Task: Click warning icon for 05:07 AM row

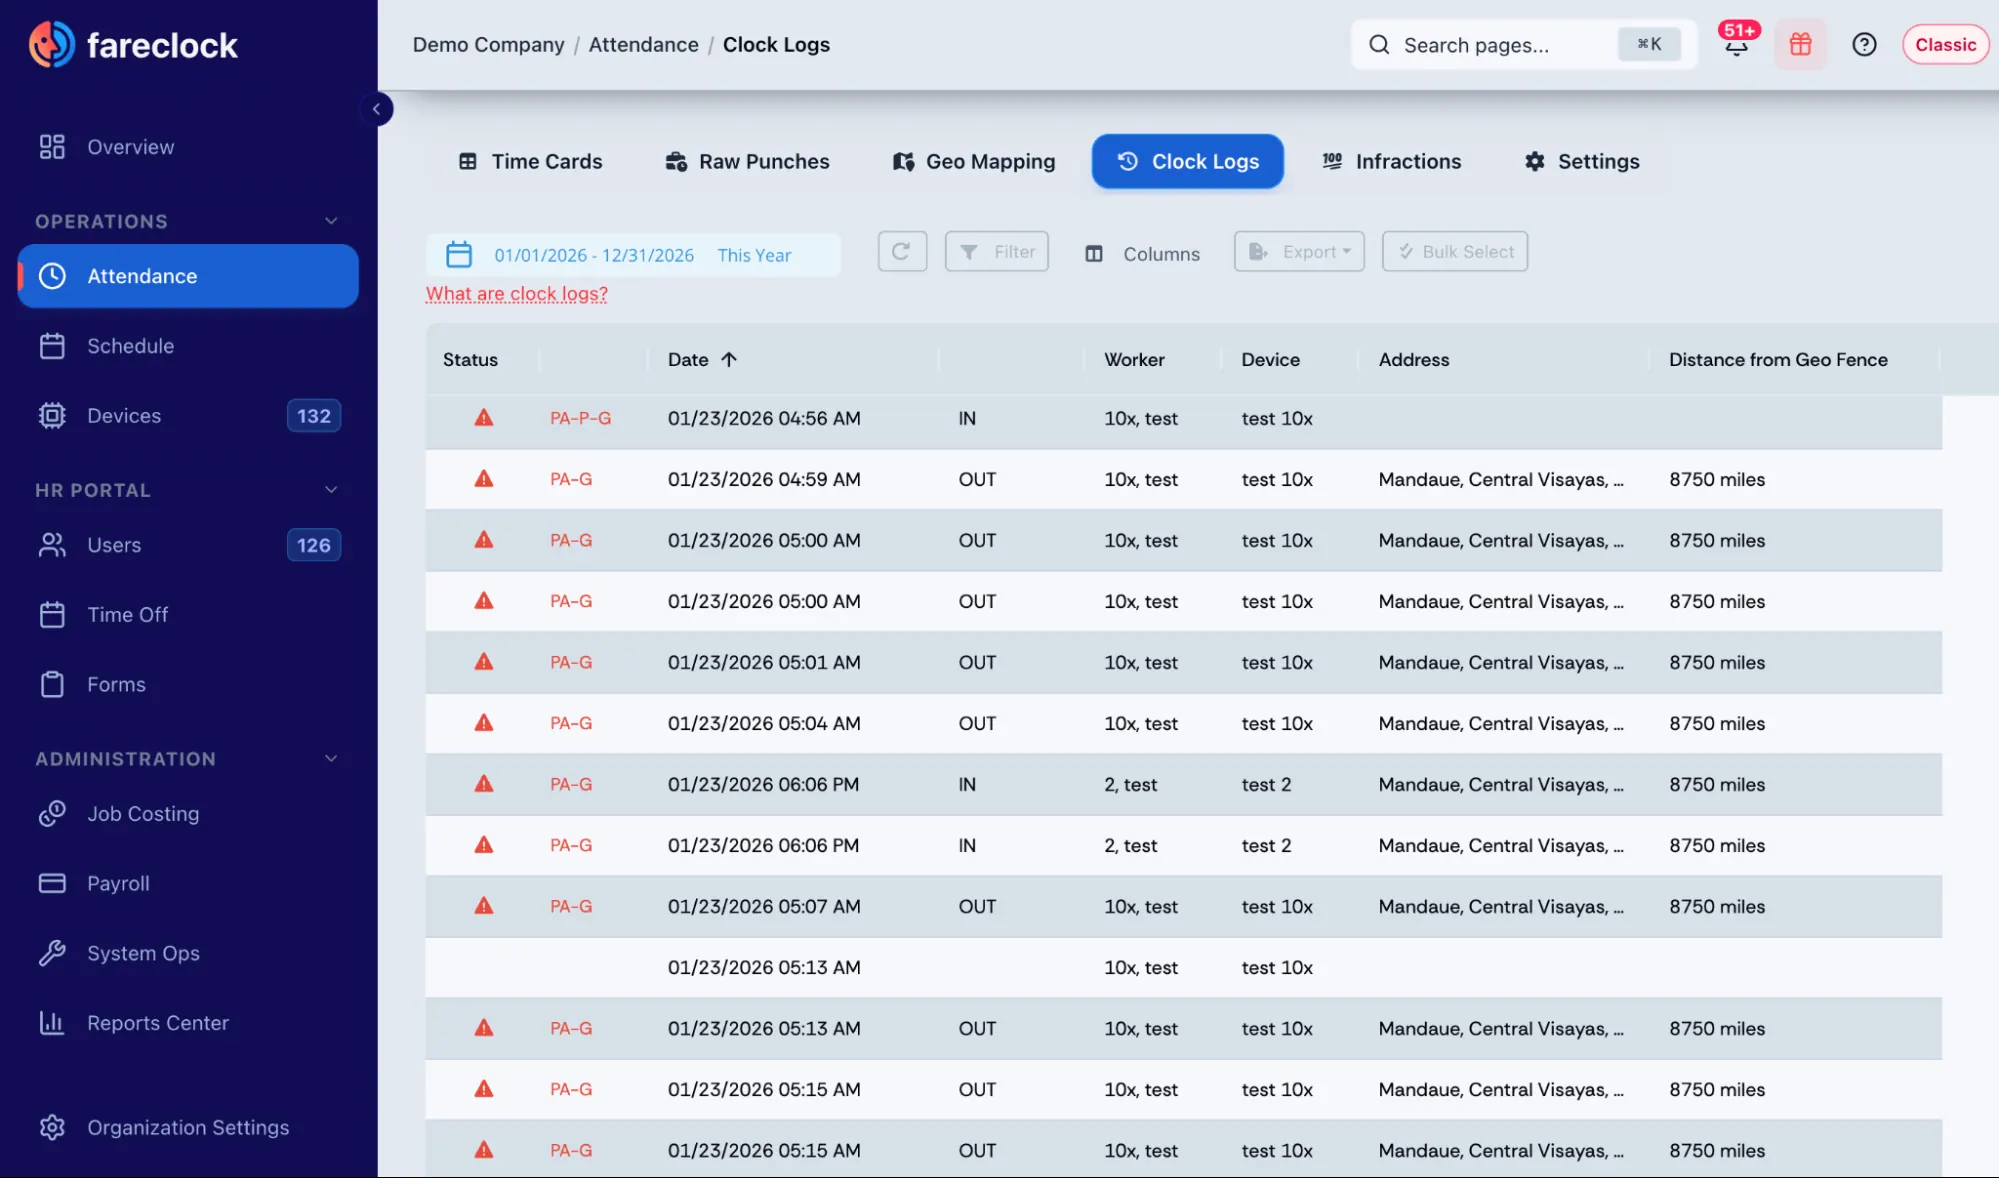Action: [484, 906]
